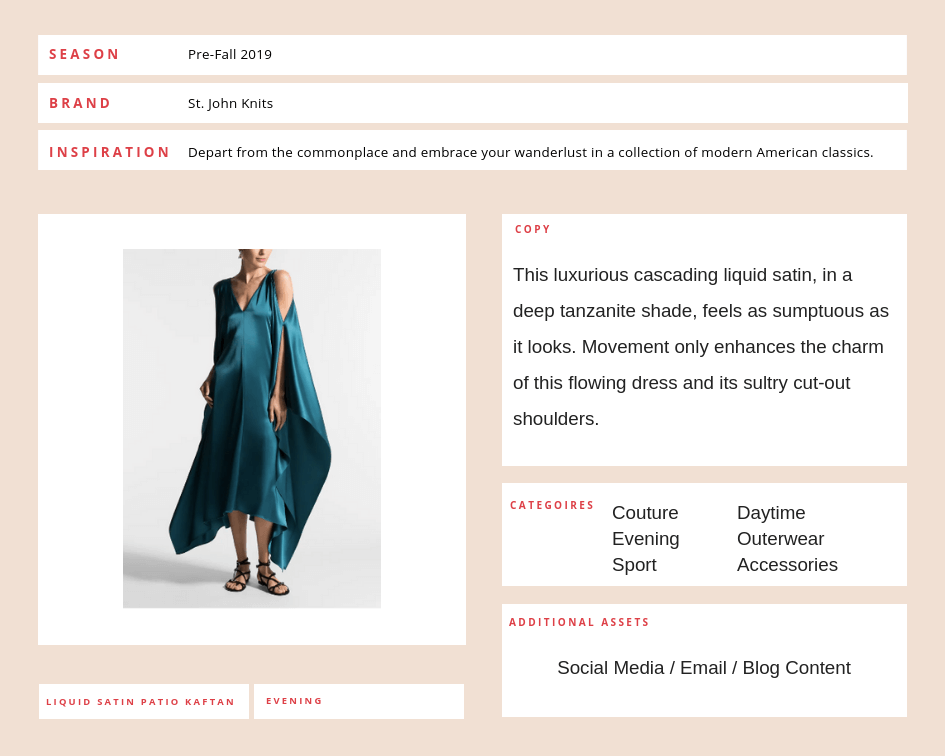The width and height of the screenshot is (945, 756).
Task: Choose the Outerwear category
Action: pyautogui.click(x=780, y=539)
